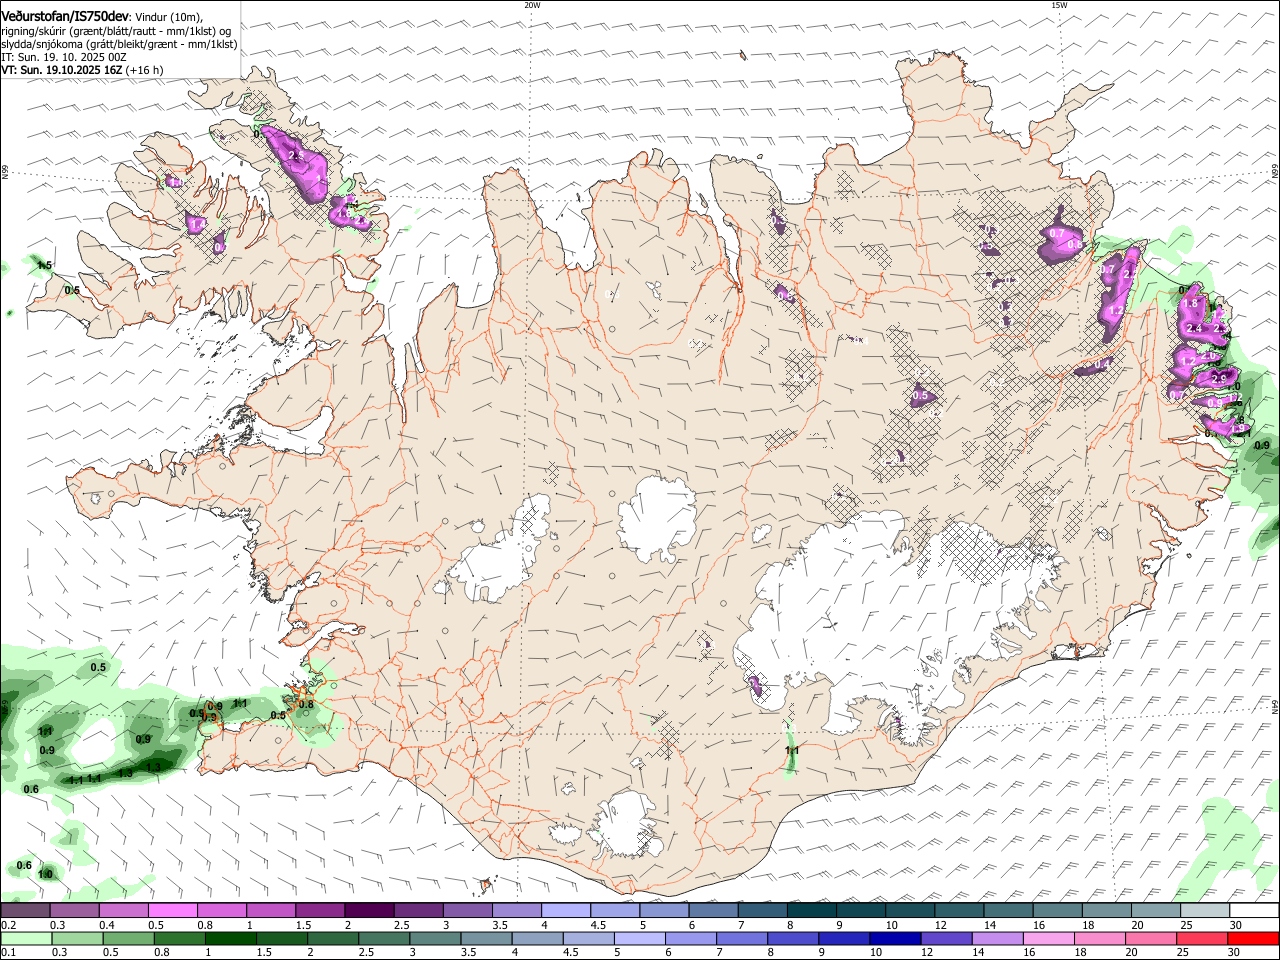Select the palest green 0.1 swatch in lower scale
Screen dimensions: 1280x960
(x=26, y=938)
